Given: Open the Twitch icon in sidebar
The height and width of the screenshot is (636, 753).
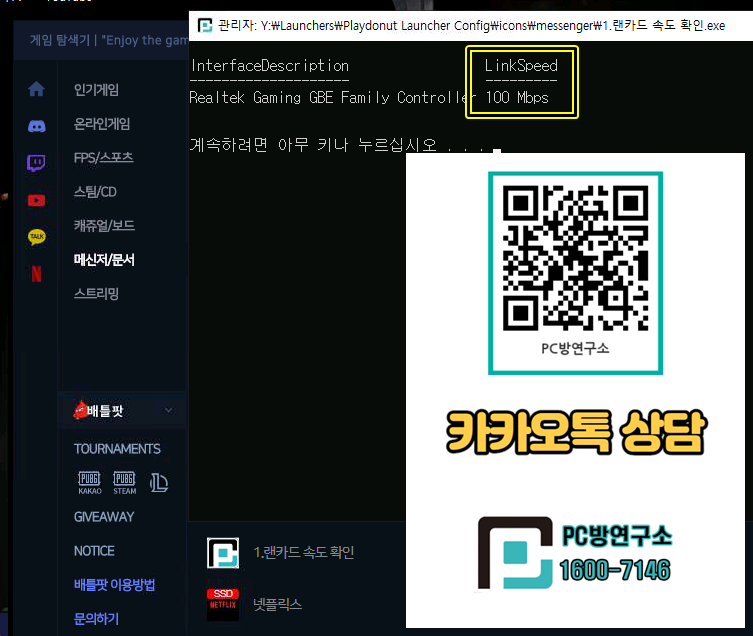Looking at the screenshot, I should click(x=36, y=163).
